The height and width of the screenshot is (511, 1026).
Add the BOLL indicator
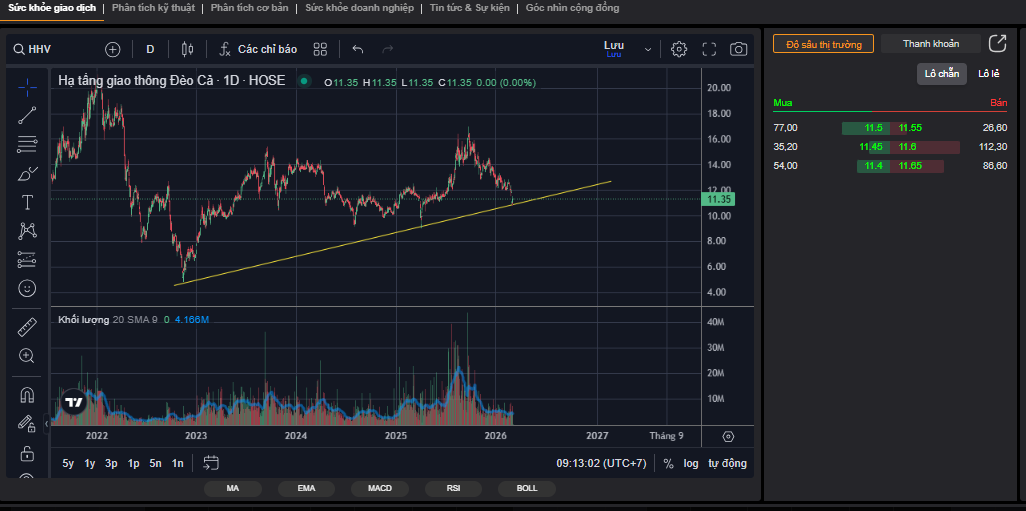click(x=527, y=488)
